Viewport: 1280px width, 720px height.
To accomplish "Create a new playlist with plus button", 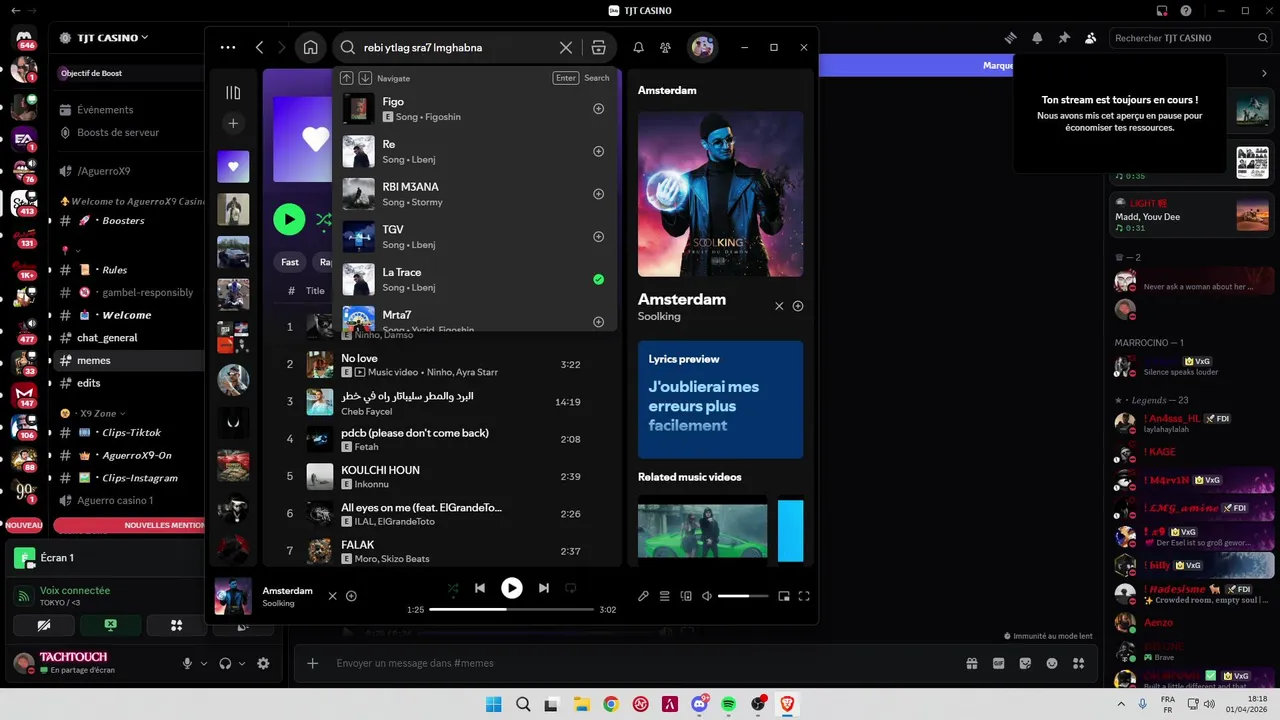I will point(233,123).
